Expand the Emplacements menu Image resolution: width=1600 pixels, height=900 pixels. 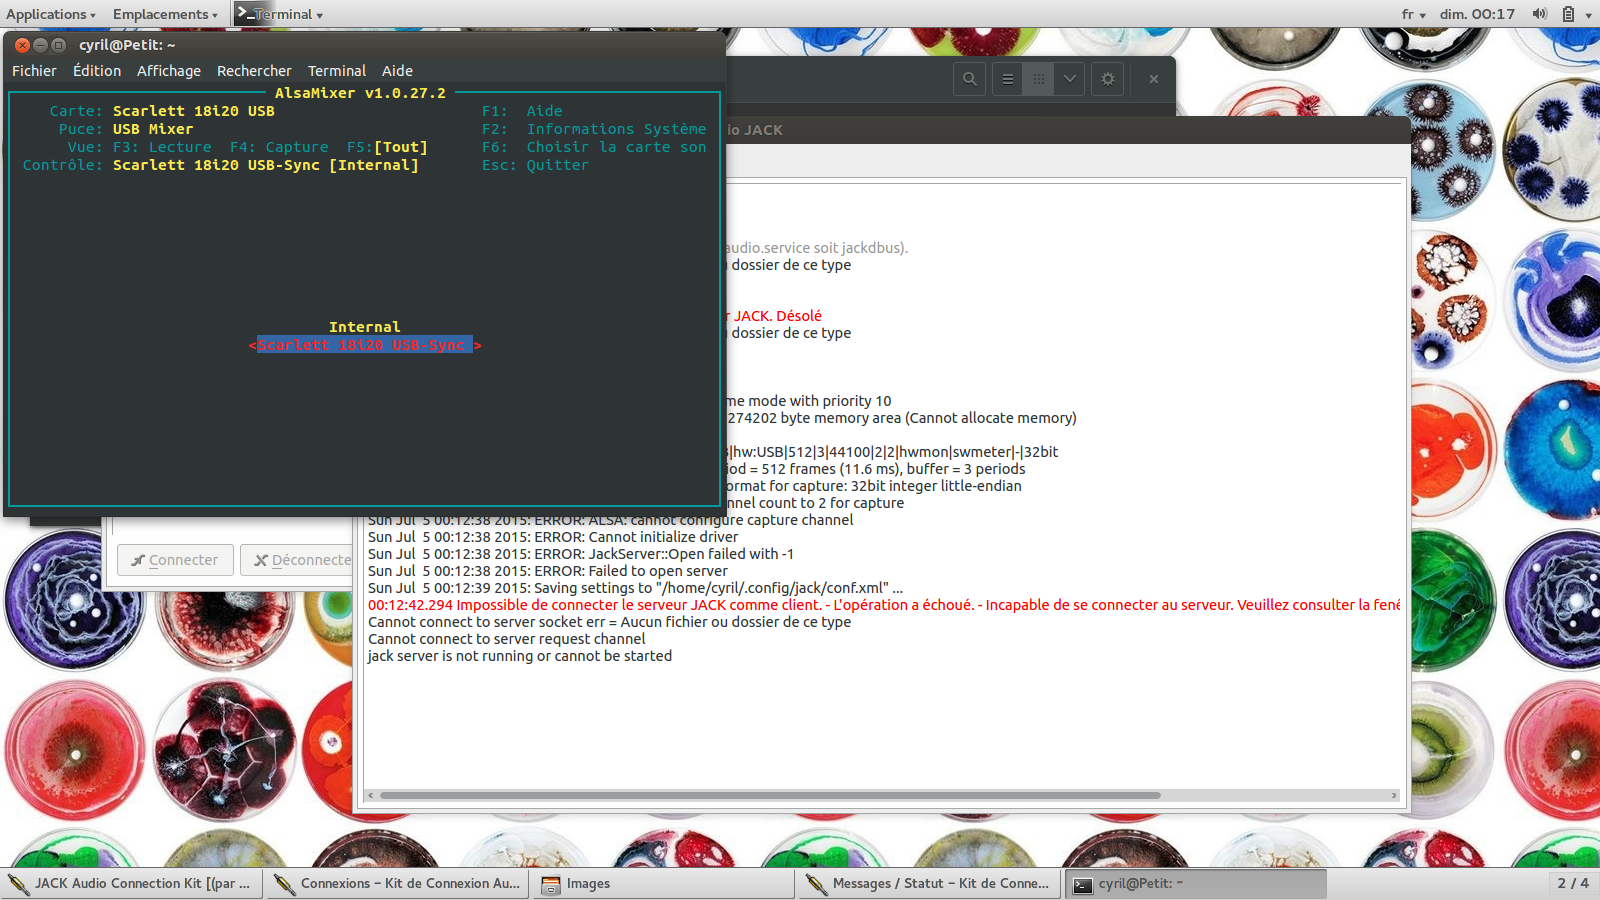164,14
